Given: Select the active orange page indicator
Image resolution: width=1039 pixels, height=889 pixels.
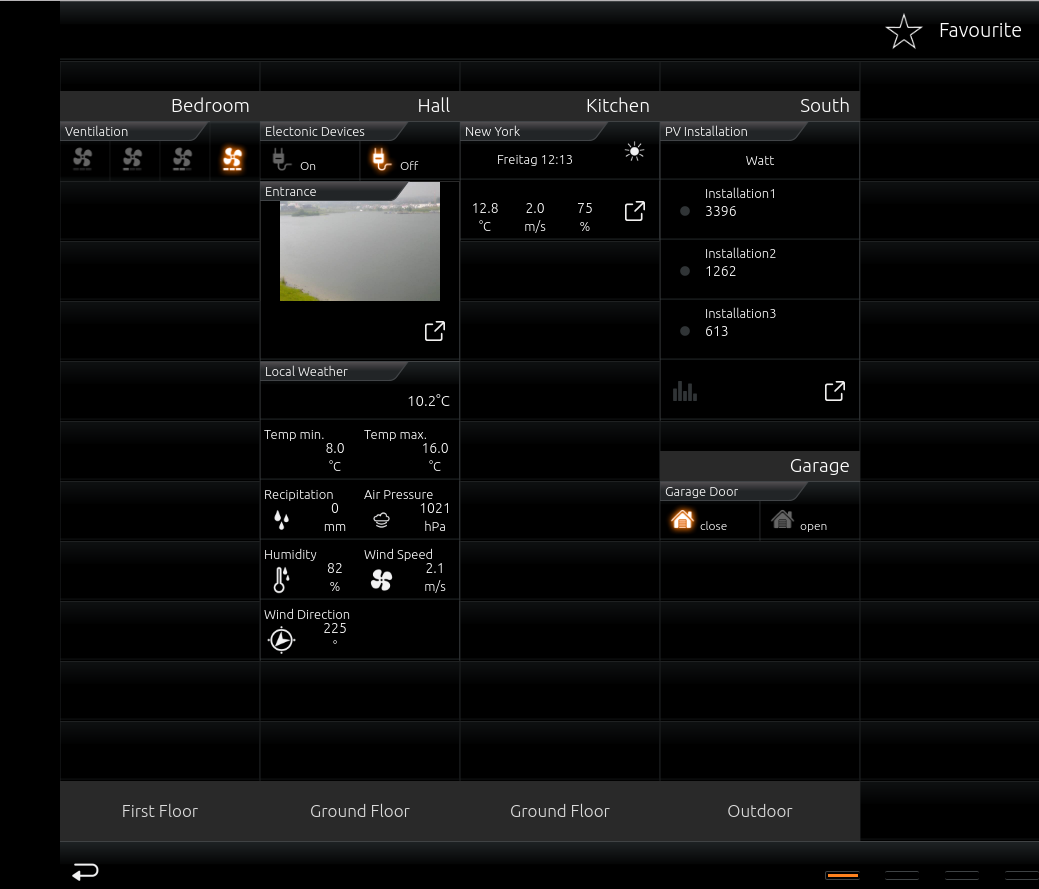Looking at the screenshot, I should (842, 876).
